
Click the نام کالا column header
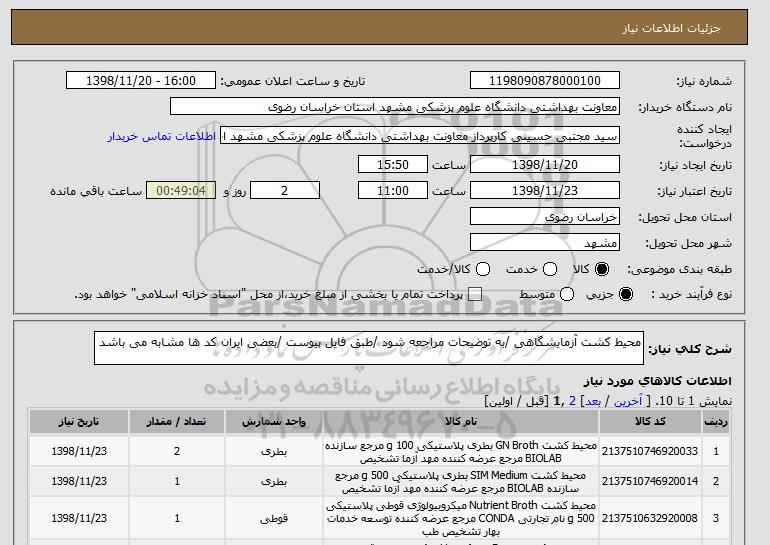pyautogui.click(x=461, y=422)
